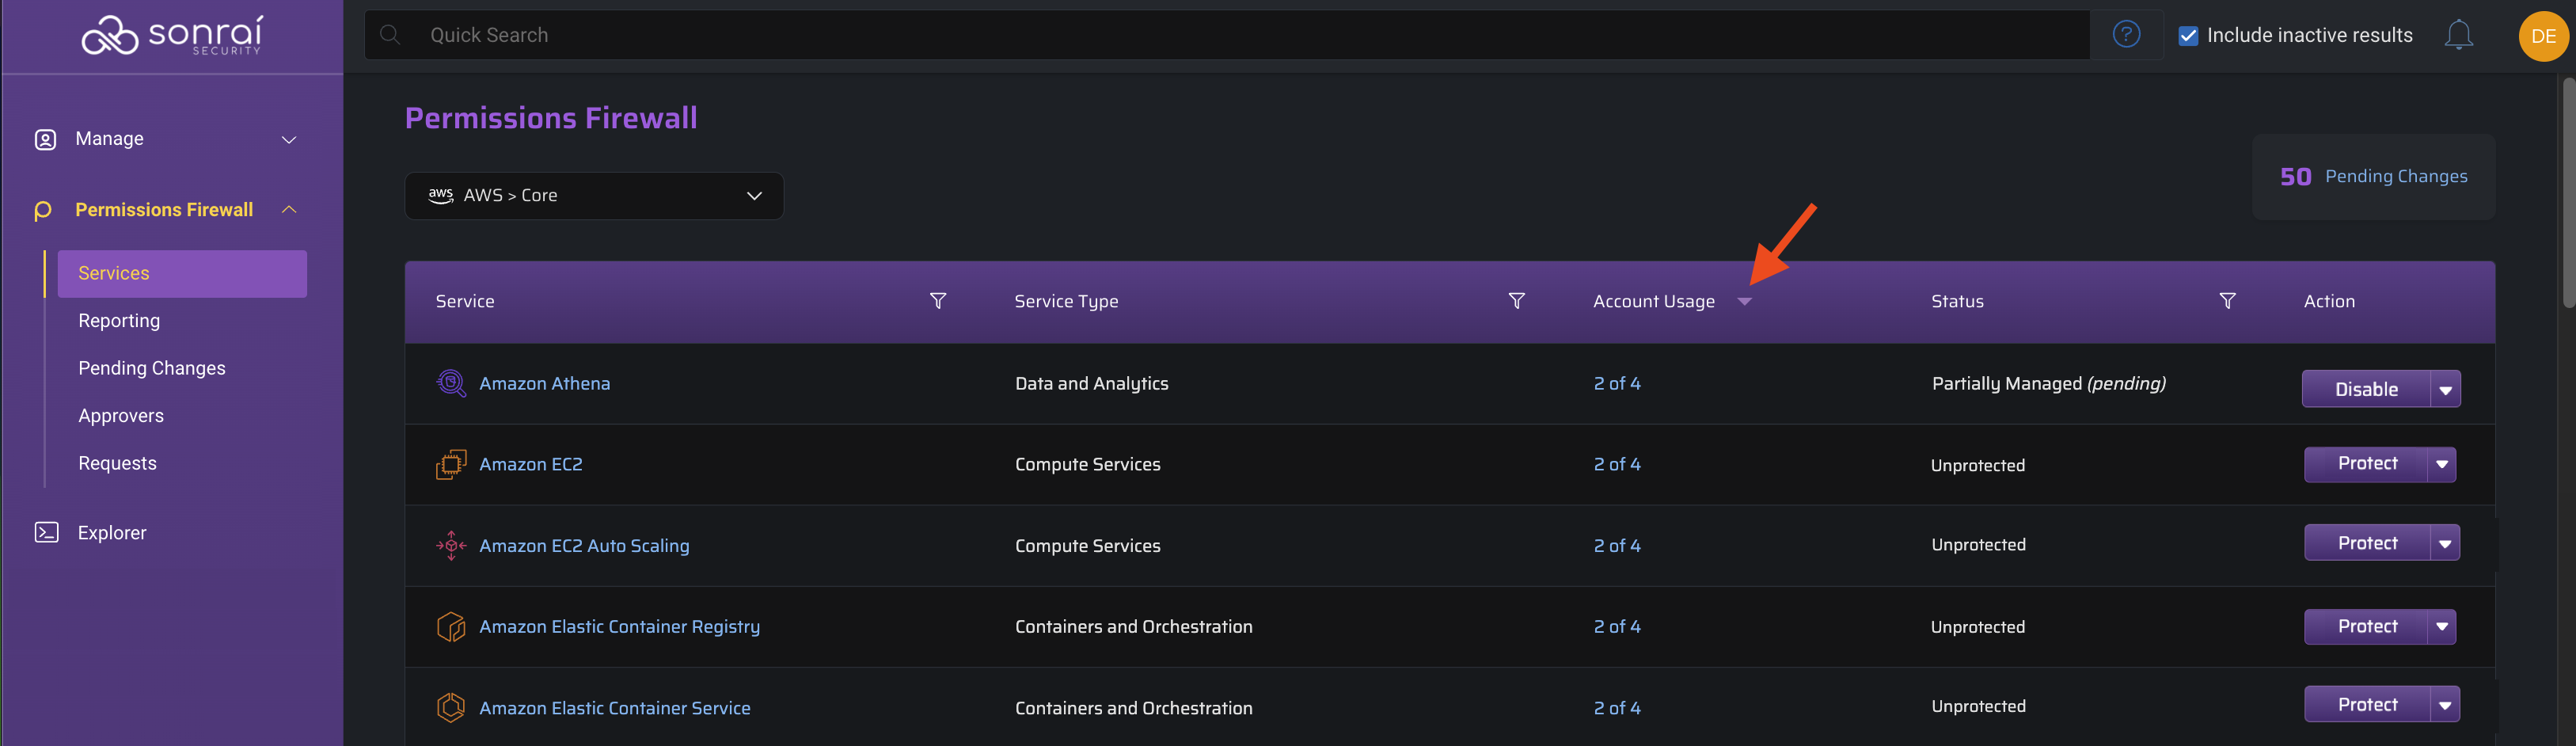Open Protect dropdown arrow for Amazon EC2
The width and height of the screenshot is (2576, 746).
pos(2442,464)
